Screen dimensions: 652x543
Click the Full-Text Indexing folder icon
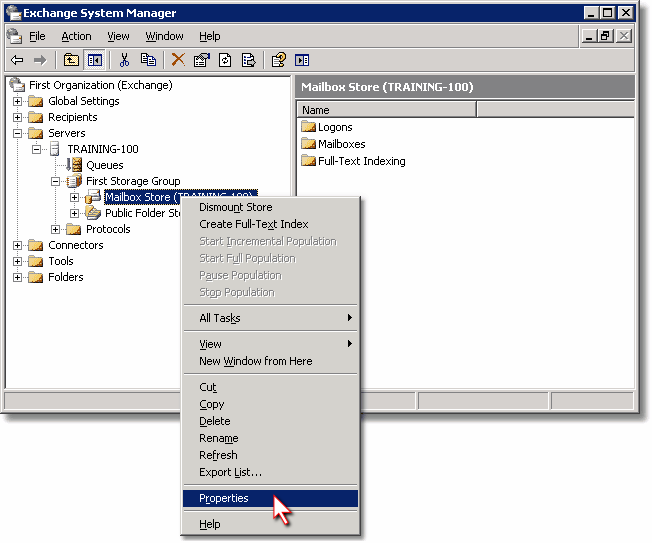point(309,160)
